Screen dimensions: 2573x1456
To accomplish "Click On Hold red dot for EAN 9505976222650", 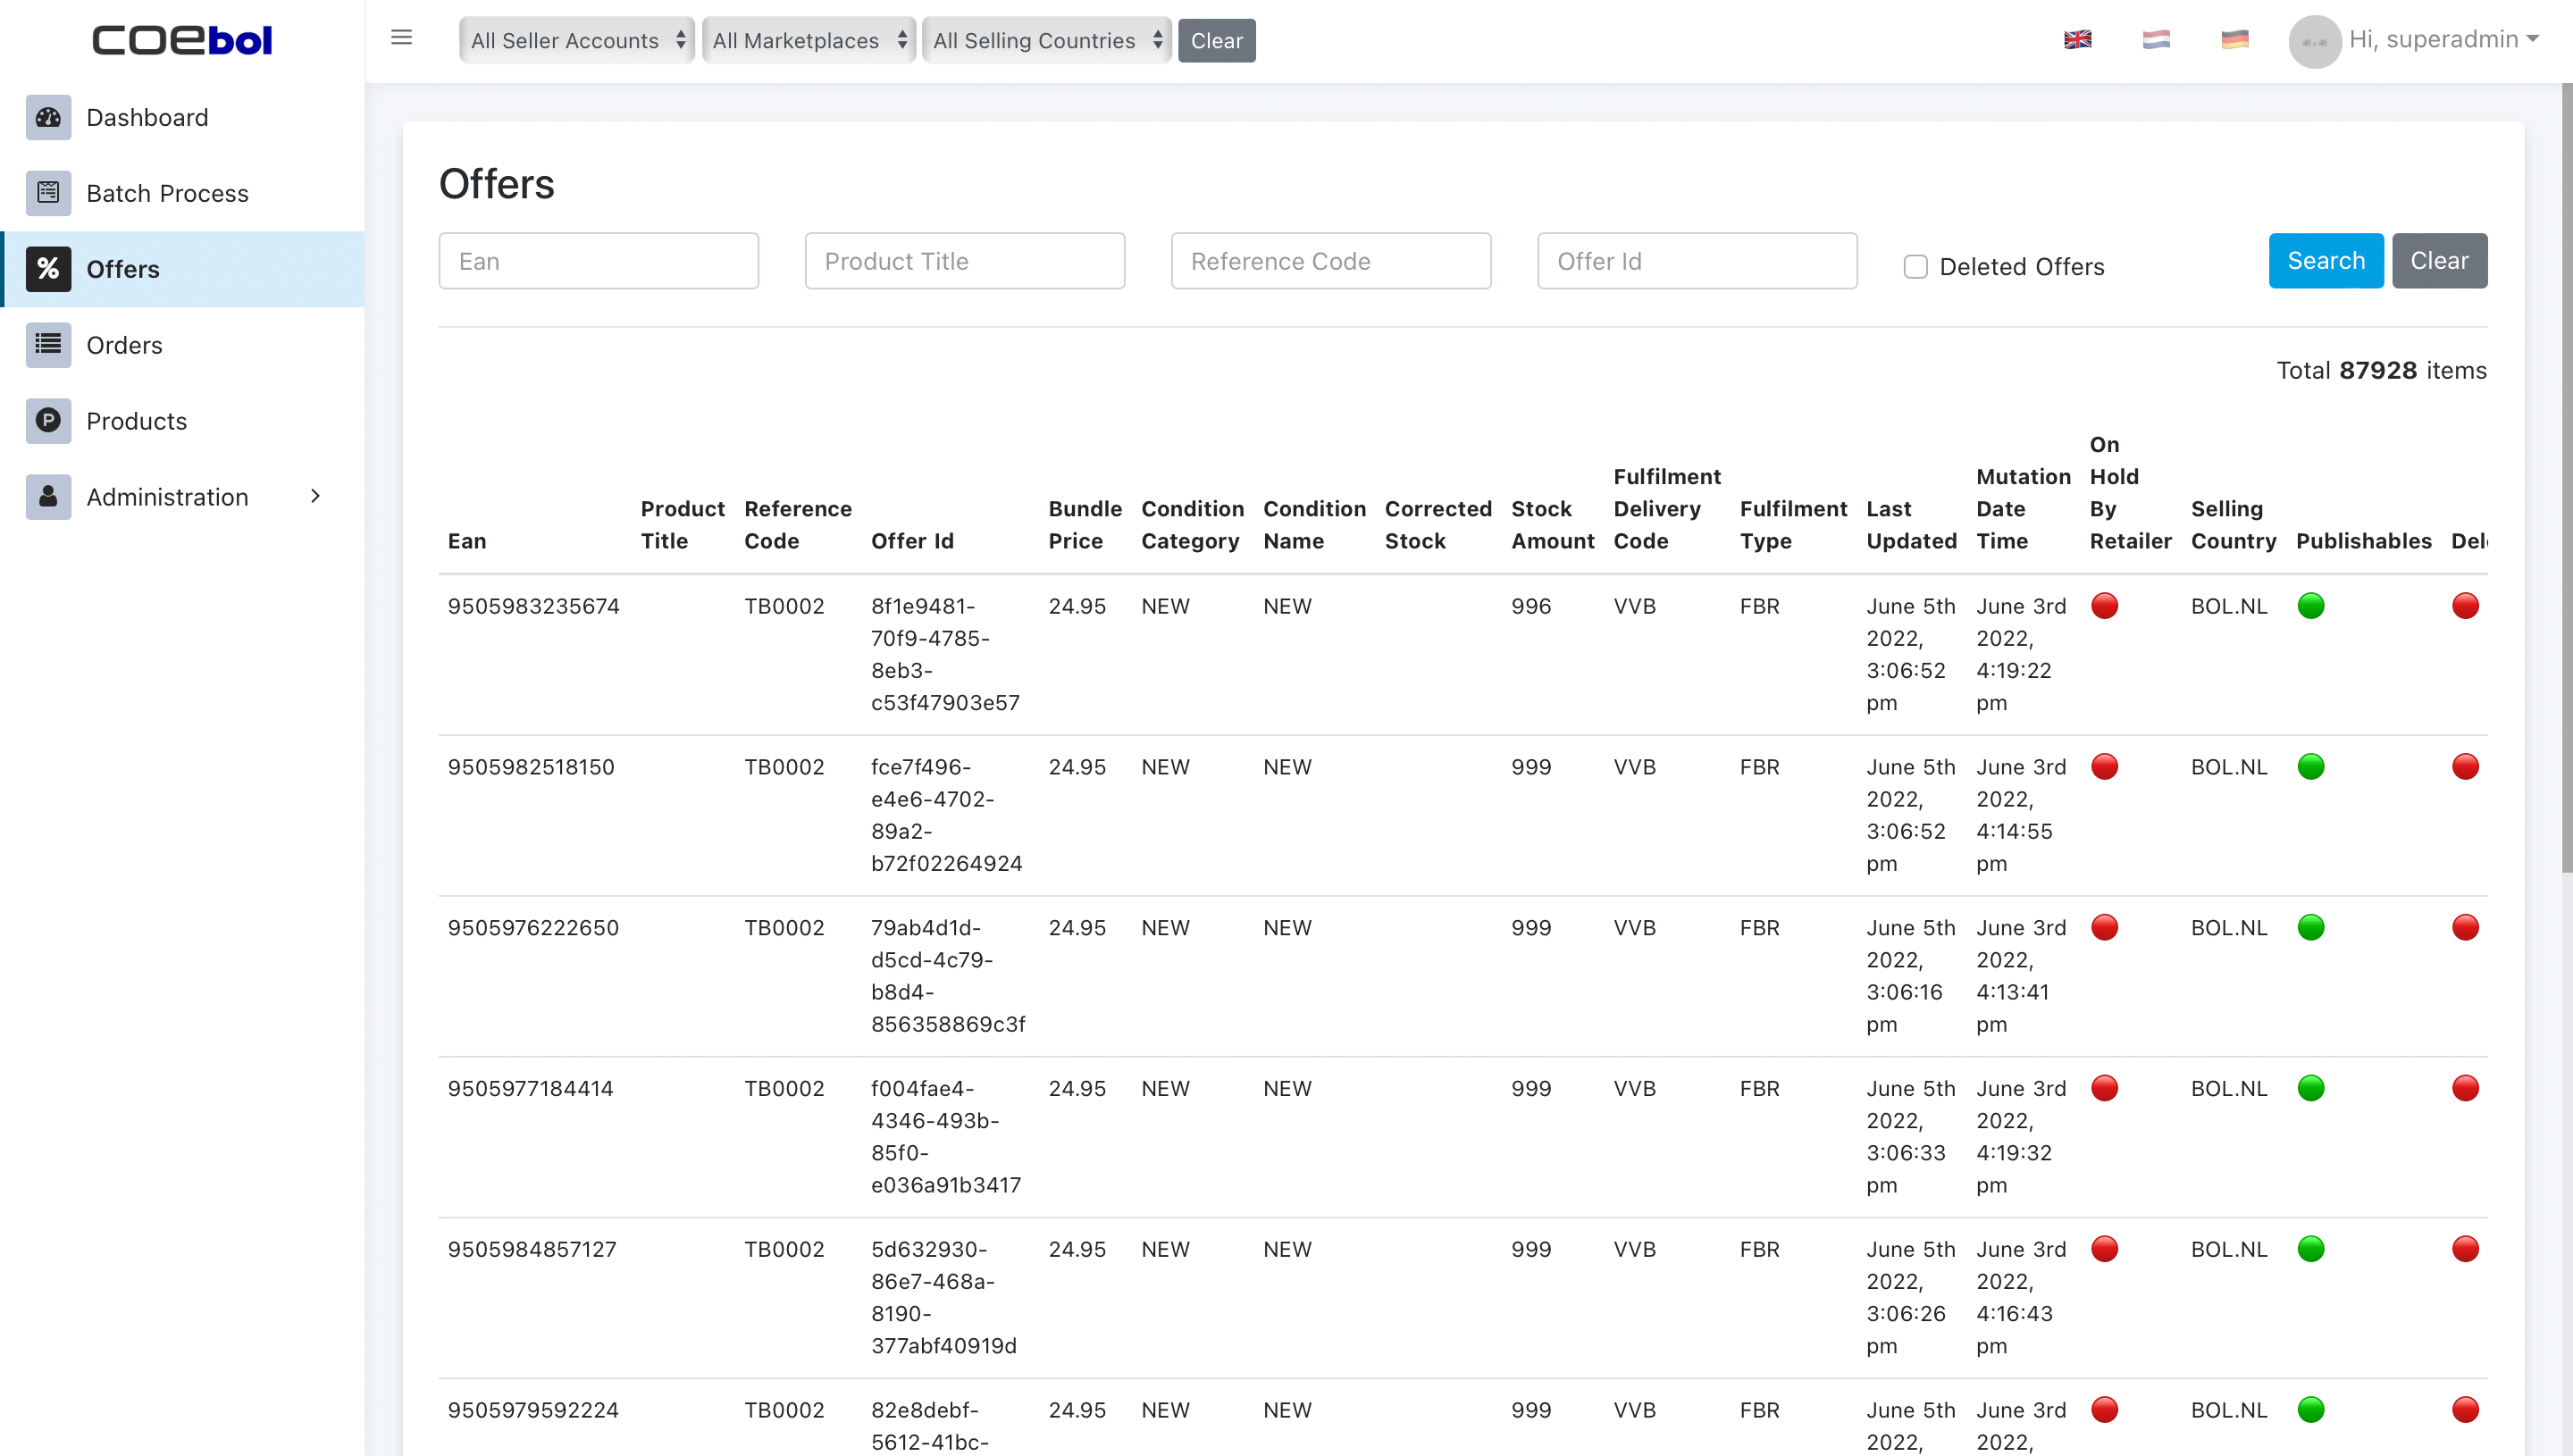I will click(2104, 928).
